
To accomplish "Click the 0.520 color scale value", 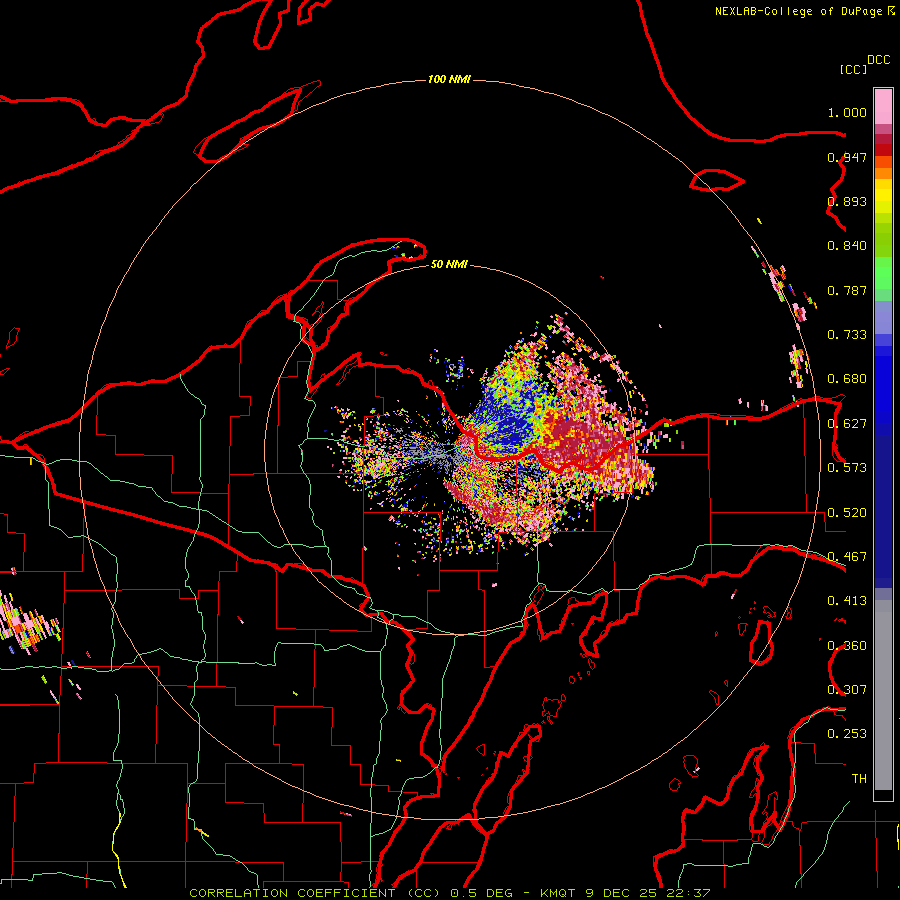I will [x=847, y=513].
